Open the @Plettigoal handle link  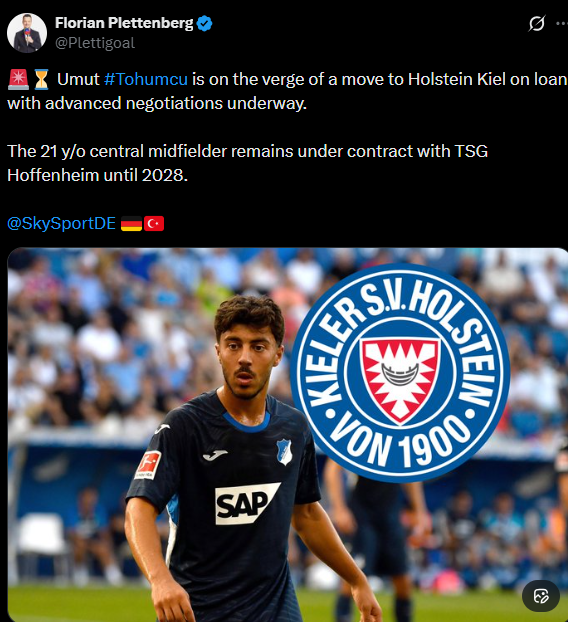[x=95, y=43]
